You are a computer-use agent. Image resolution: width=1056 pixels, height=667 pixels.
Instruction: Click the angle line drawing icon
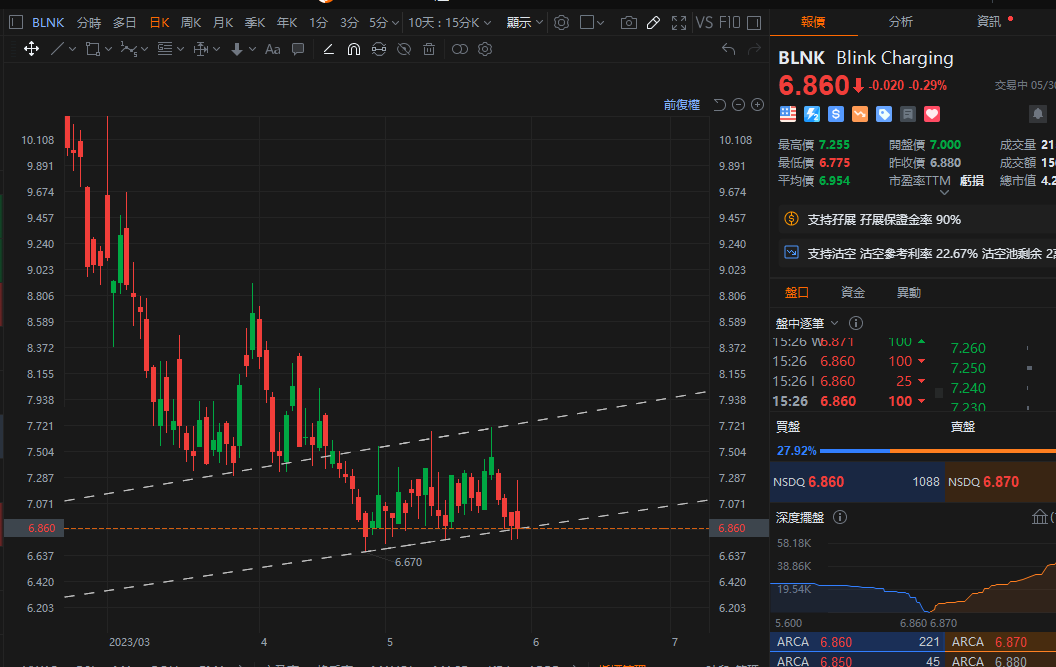coord(329,49)
